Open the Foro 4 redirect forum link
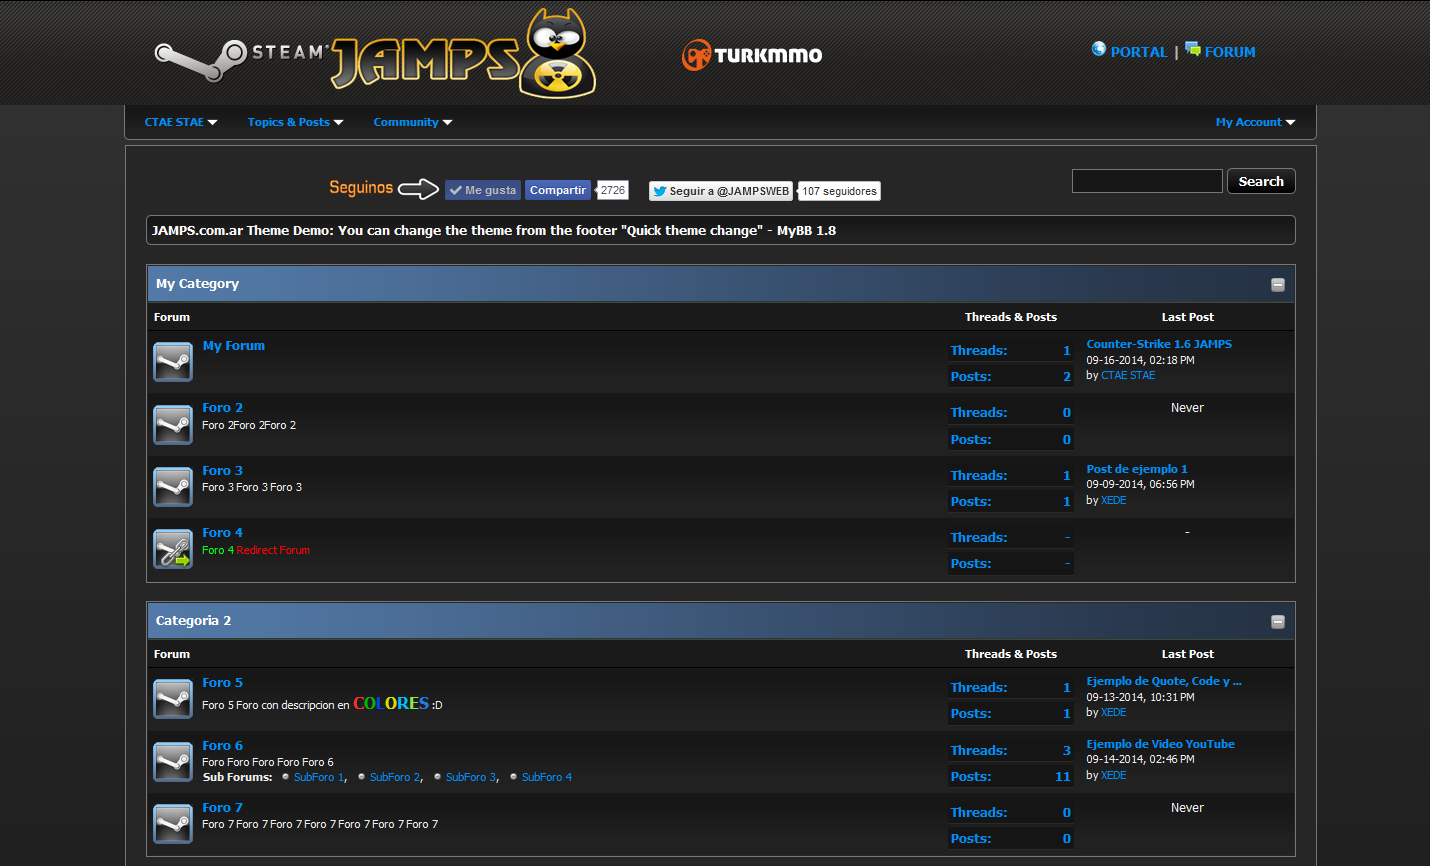This screenshot has height=866, width=1430. coord(222,533)
